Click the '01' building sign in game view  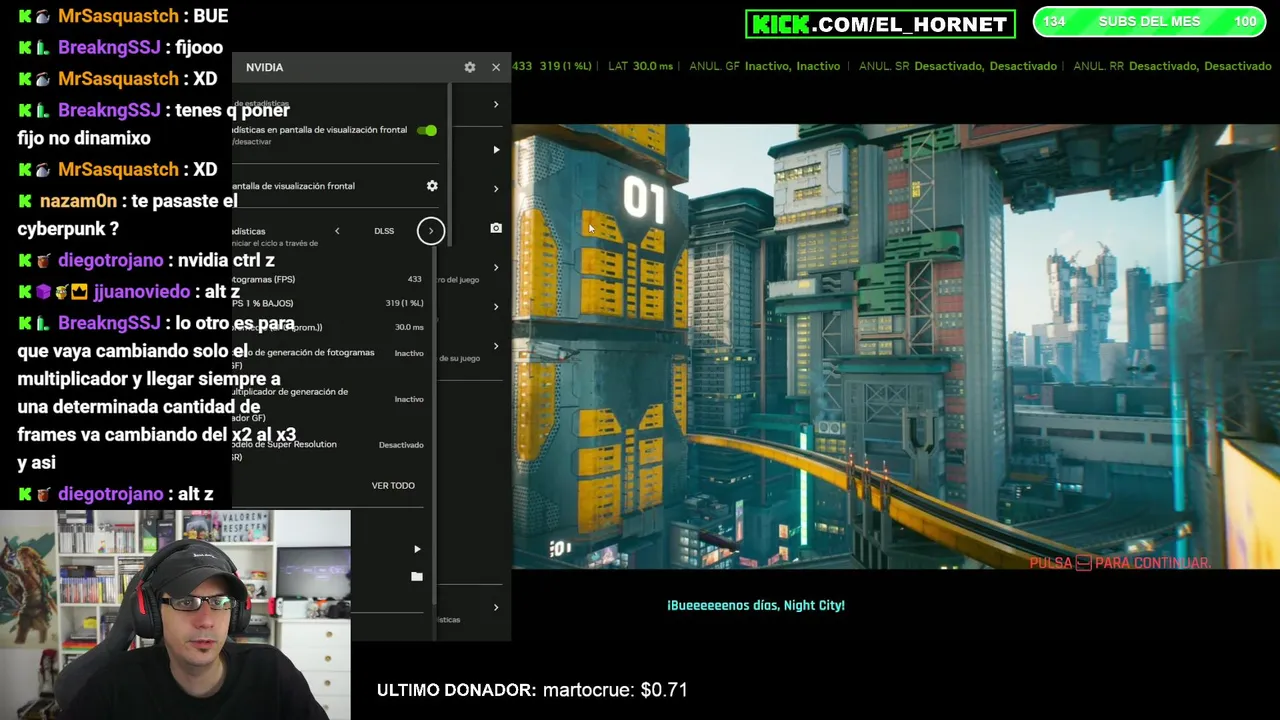coord(644,200)
